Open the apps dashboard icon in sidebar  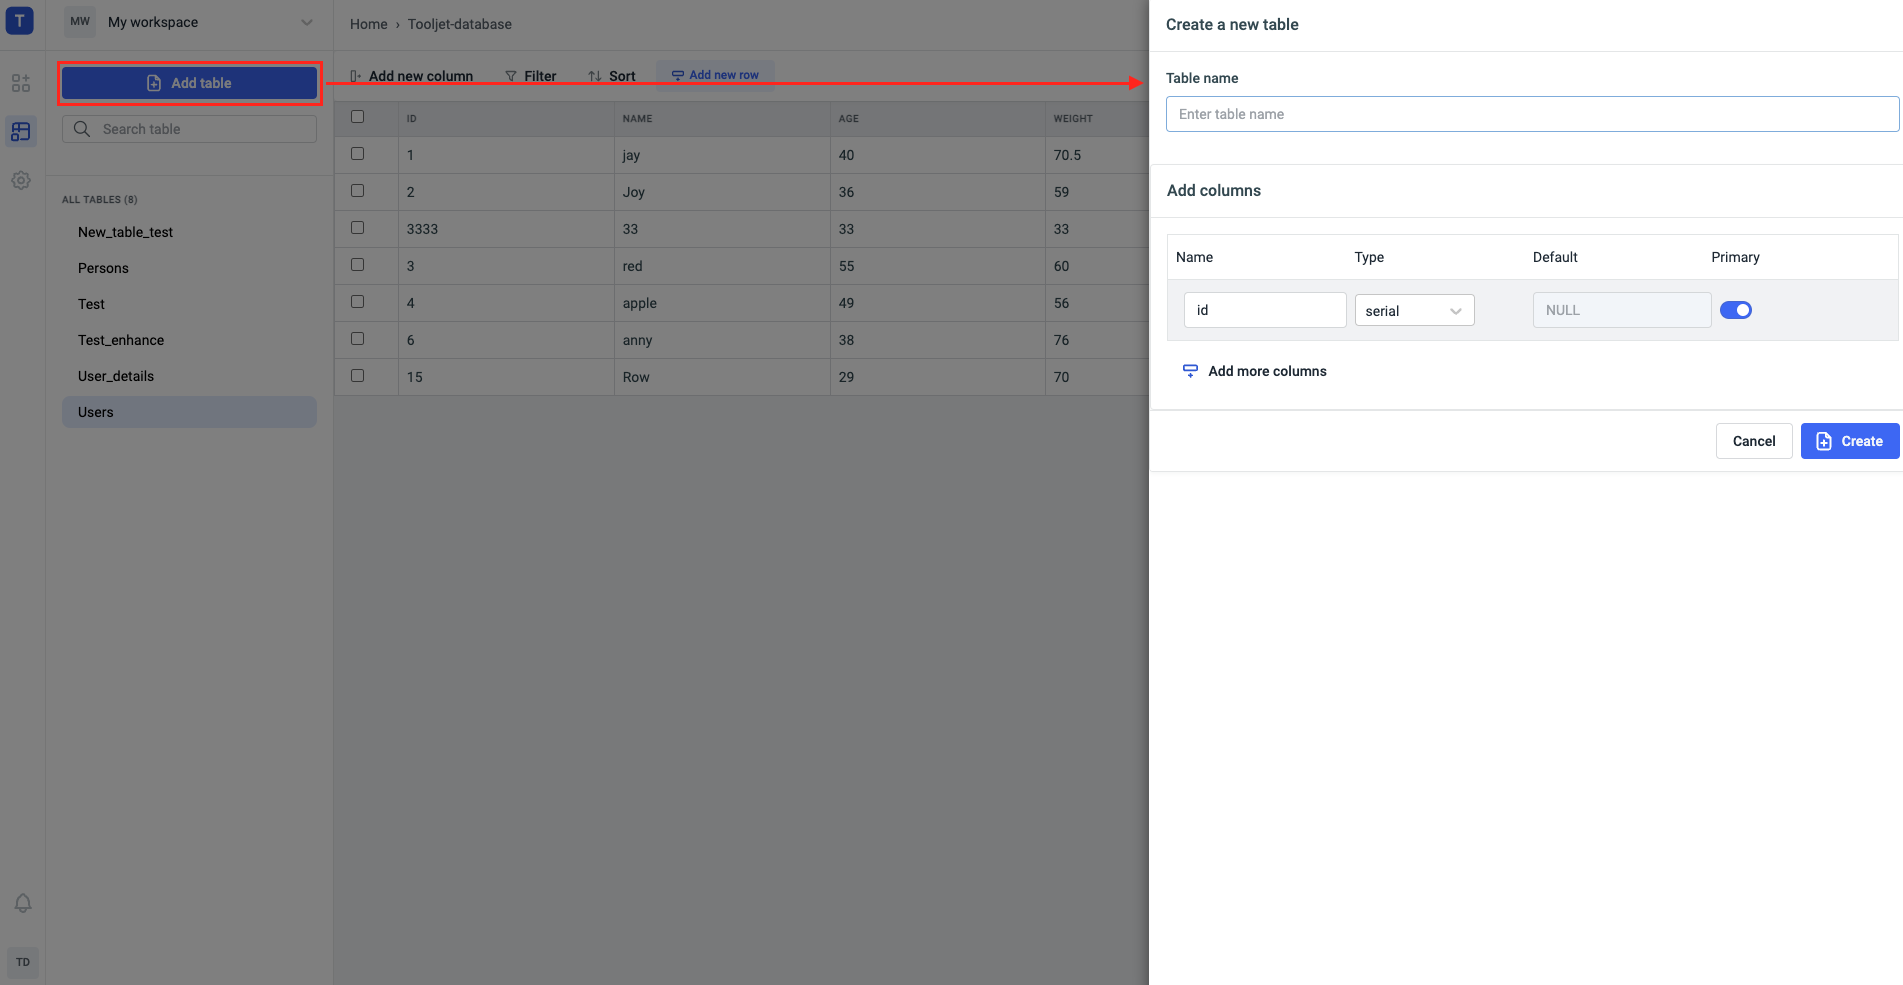21,83
